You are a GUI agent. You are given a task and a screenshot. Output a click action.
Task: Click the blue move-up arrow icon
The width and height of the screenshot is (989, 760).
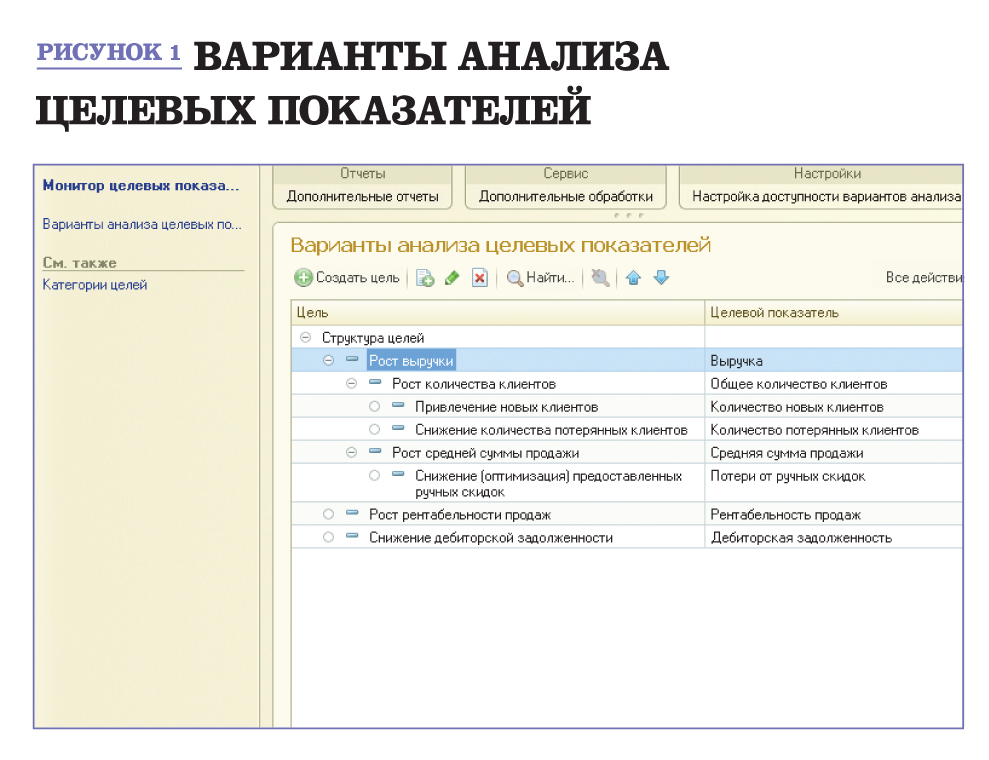coord(633,278)
